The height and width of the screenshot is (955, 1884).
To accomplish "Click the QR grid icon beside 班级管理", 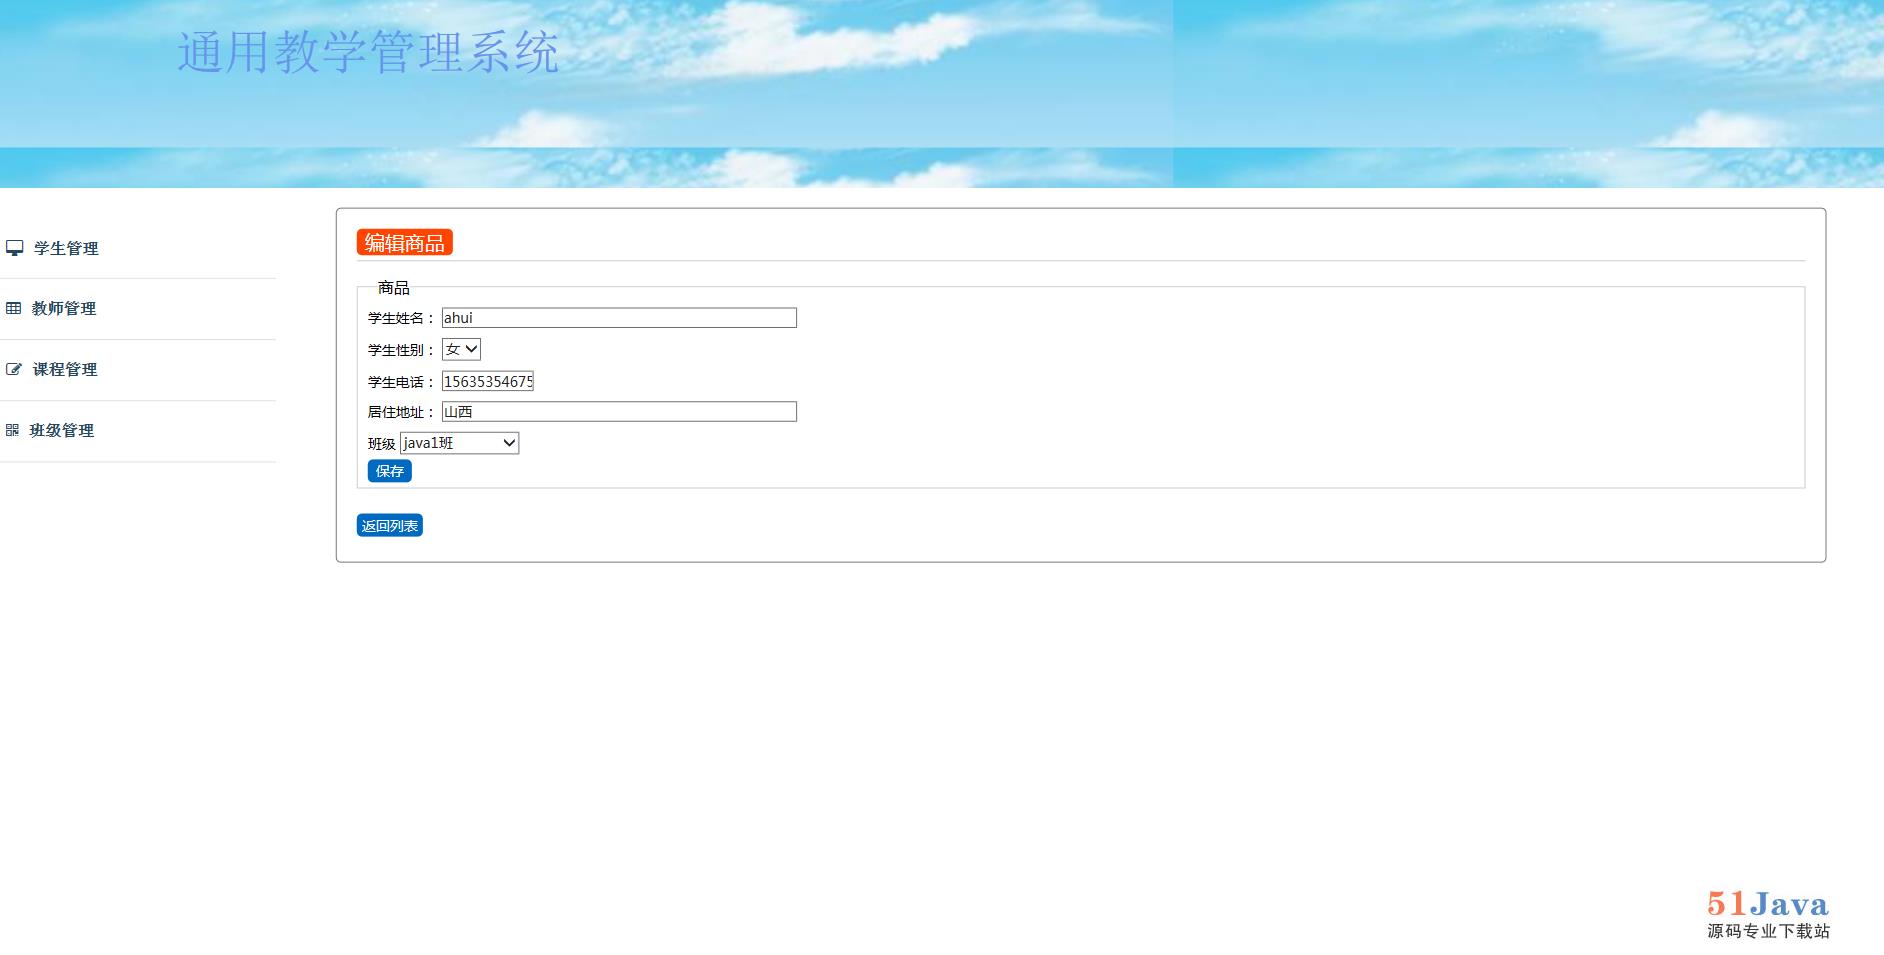I will coord(12,430).
